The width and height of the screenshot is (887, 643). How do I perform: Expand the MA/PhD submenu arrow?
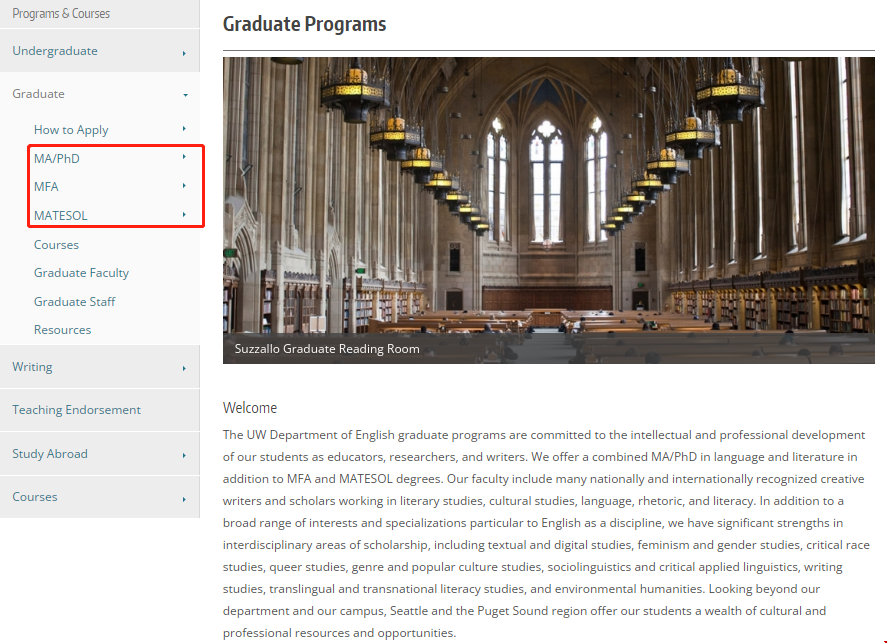184,157
